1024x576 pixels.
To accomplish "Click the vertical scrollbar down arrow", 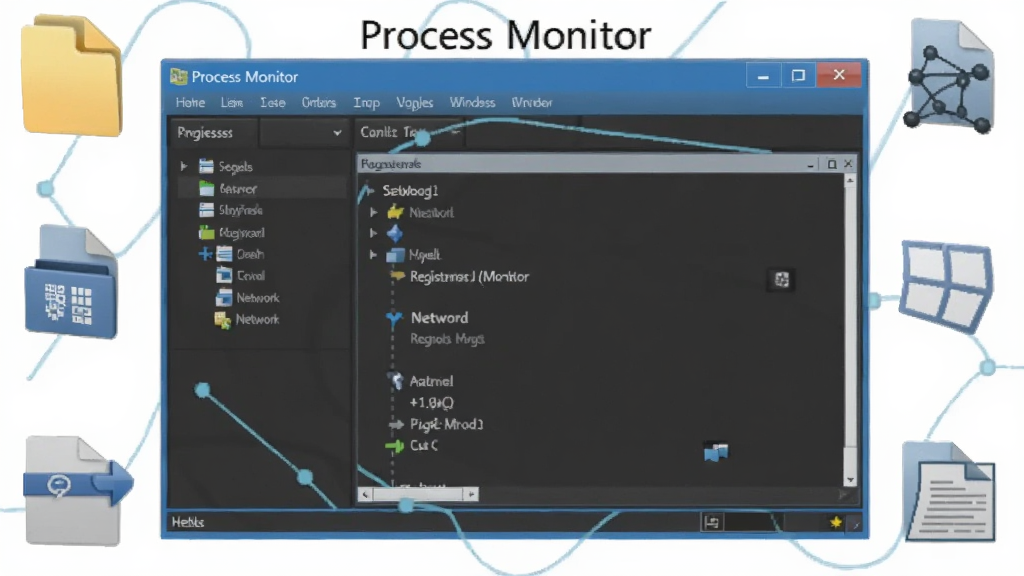I will click(850, 480).
